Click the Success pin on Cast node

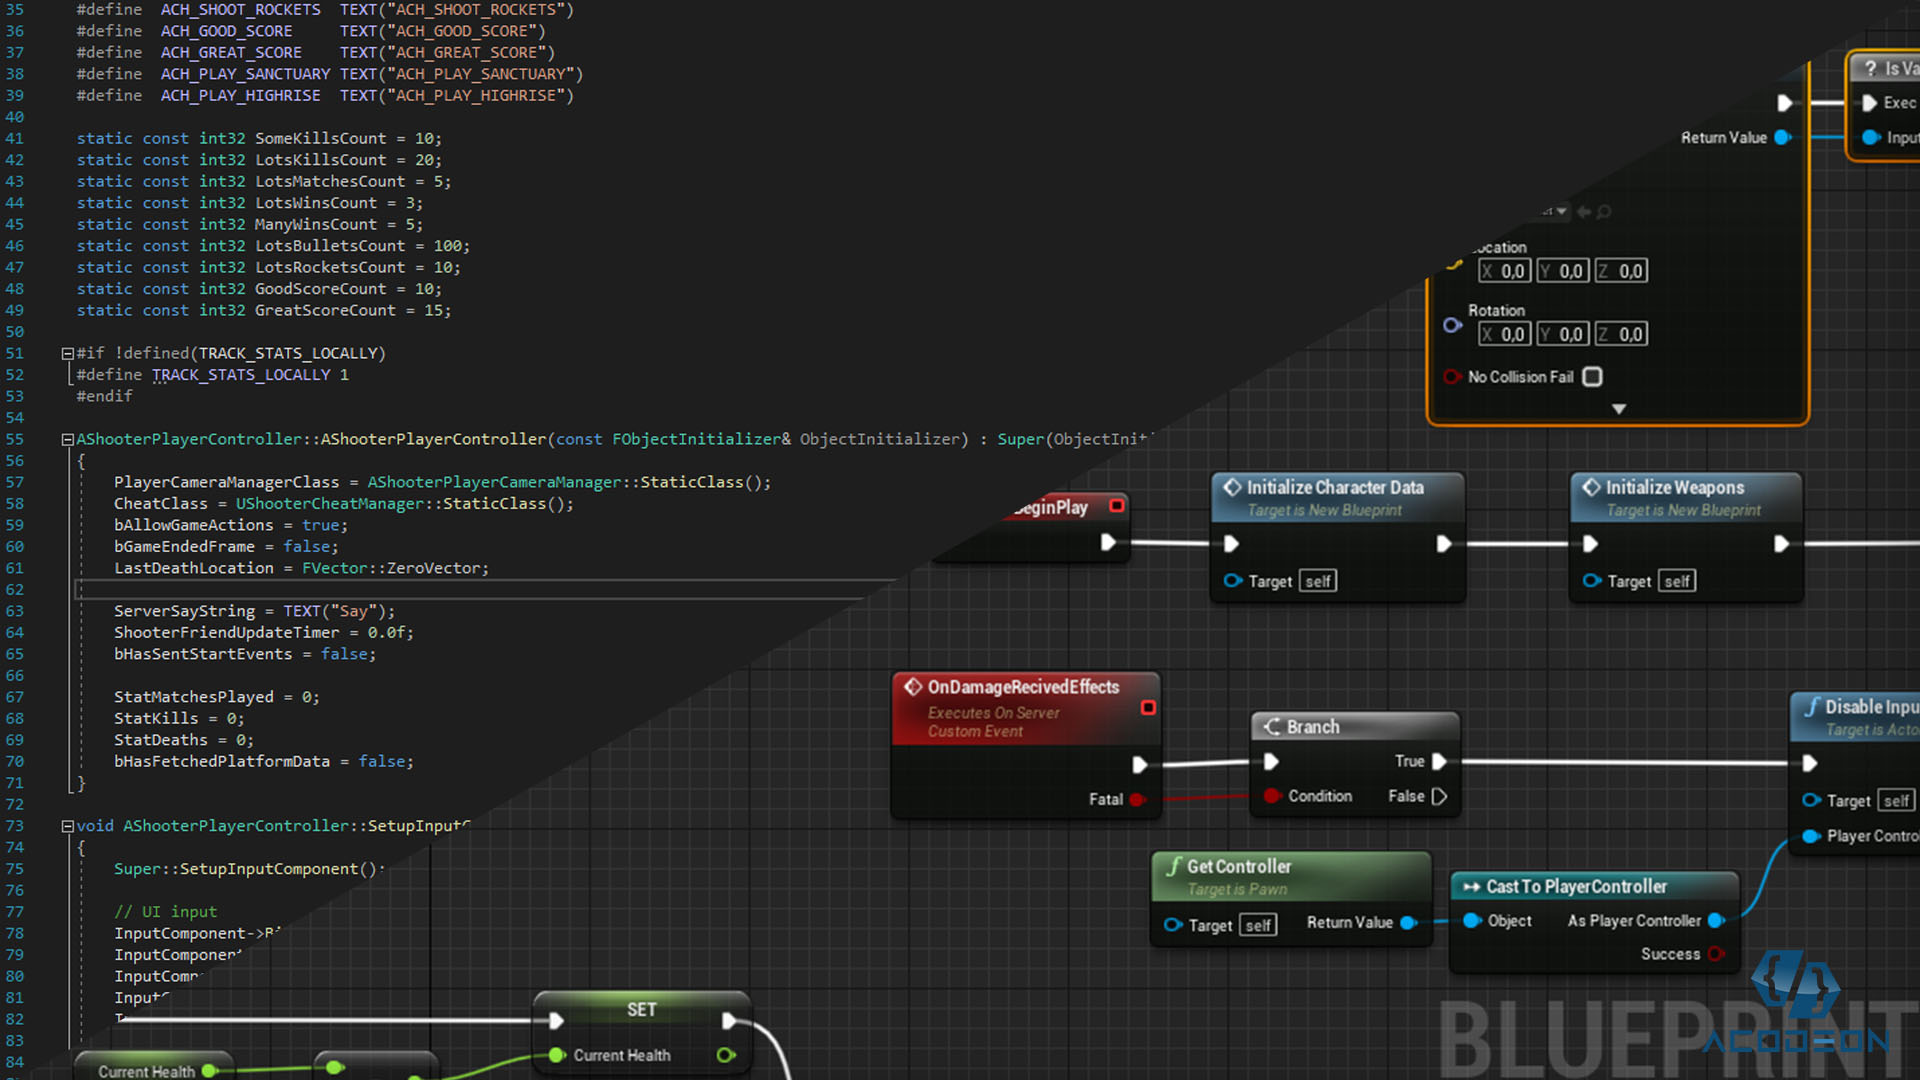(1716, 954)
